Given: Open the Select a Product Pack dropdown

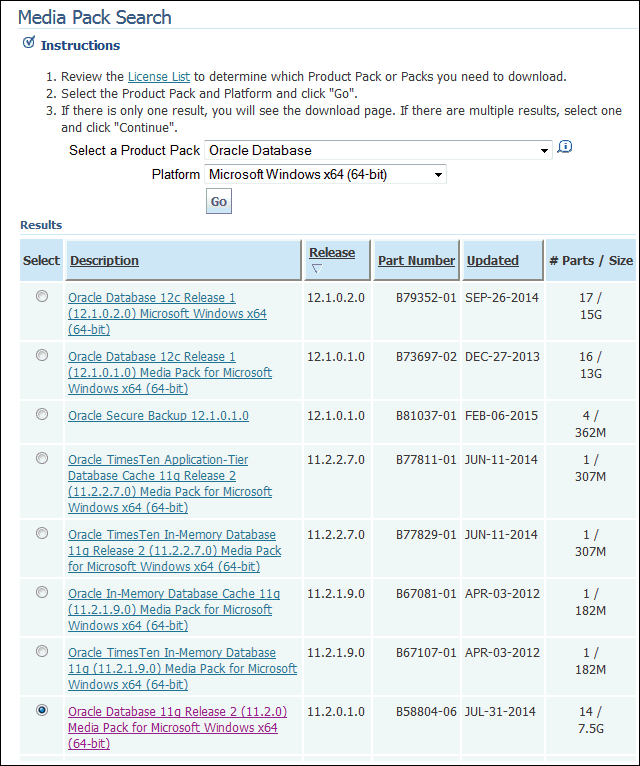Looking at the screenshot, I should 378,150.
